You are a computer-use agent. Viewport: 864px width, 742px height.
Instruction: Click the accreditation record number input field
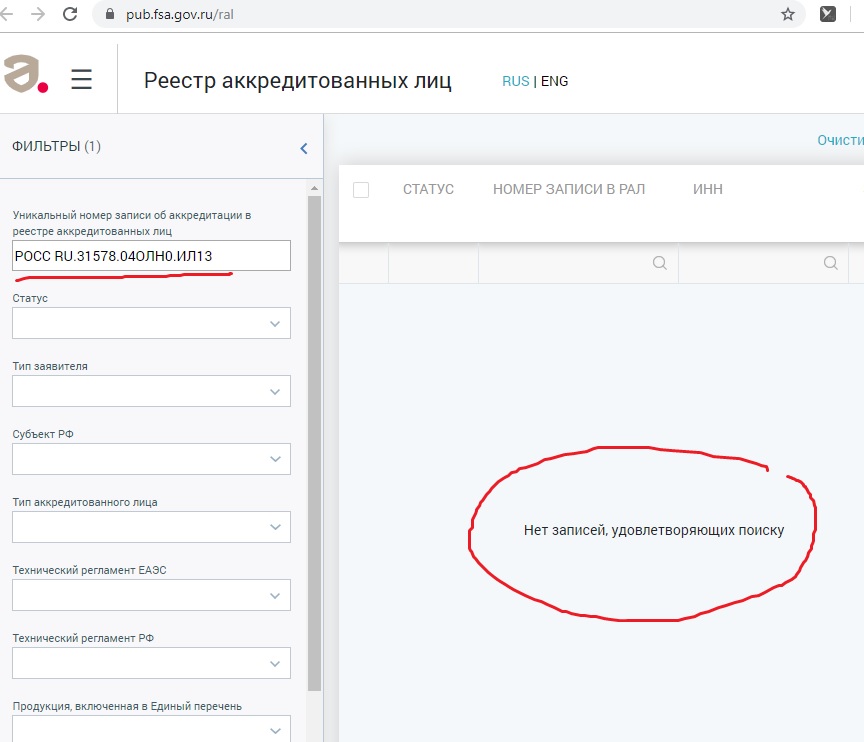(152, 256)
